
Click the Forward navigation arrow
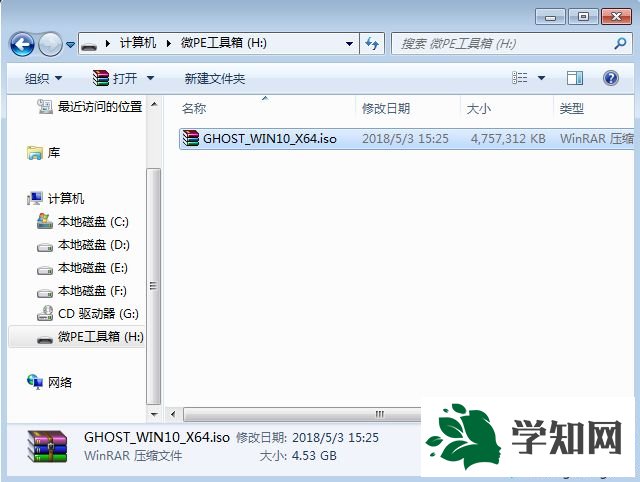(x=50, y=44)
